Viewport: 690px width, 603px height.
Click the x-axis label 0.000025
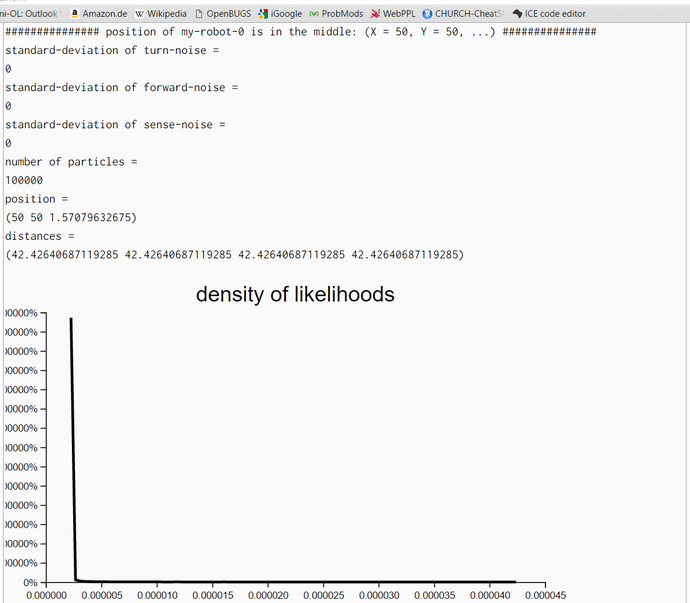[323, 596]
